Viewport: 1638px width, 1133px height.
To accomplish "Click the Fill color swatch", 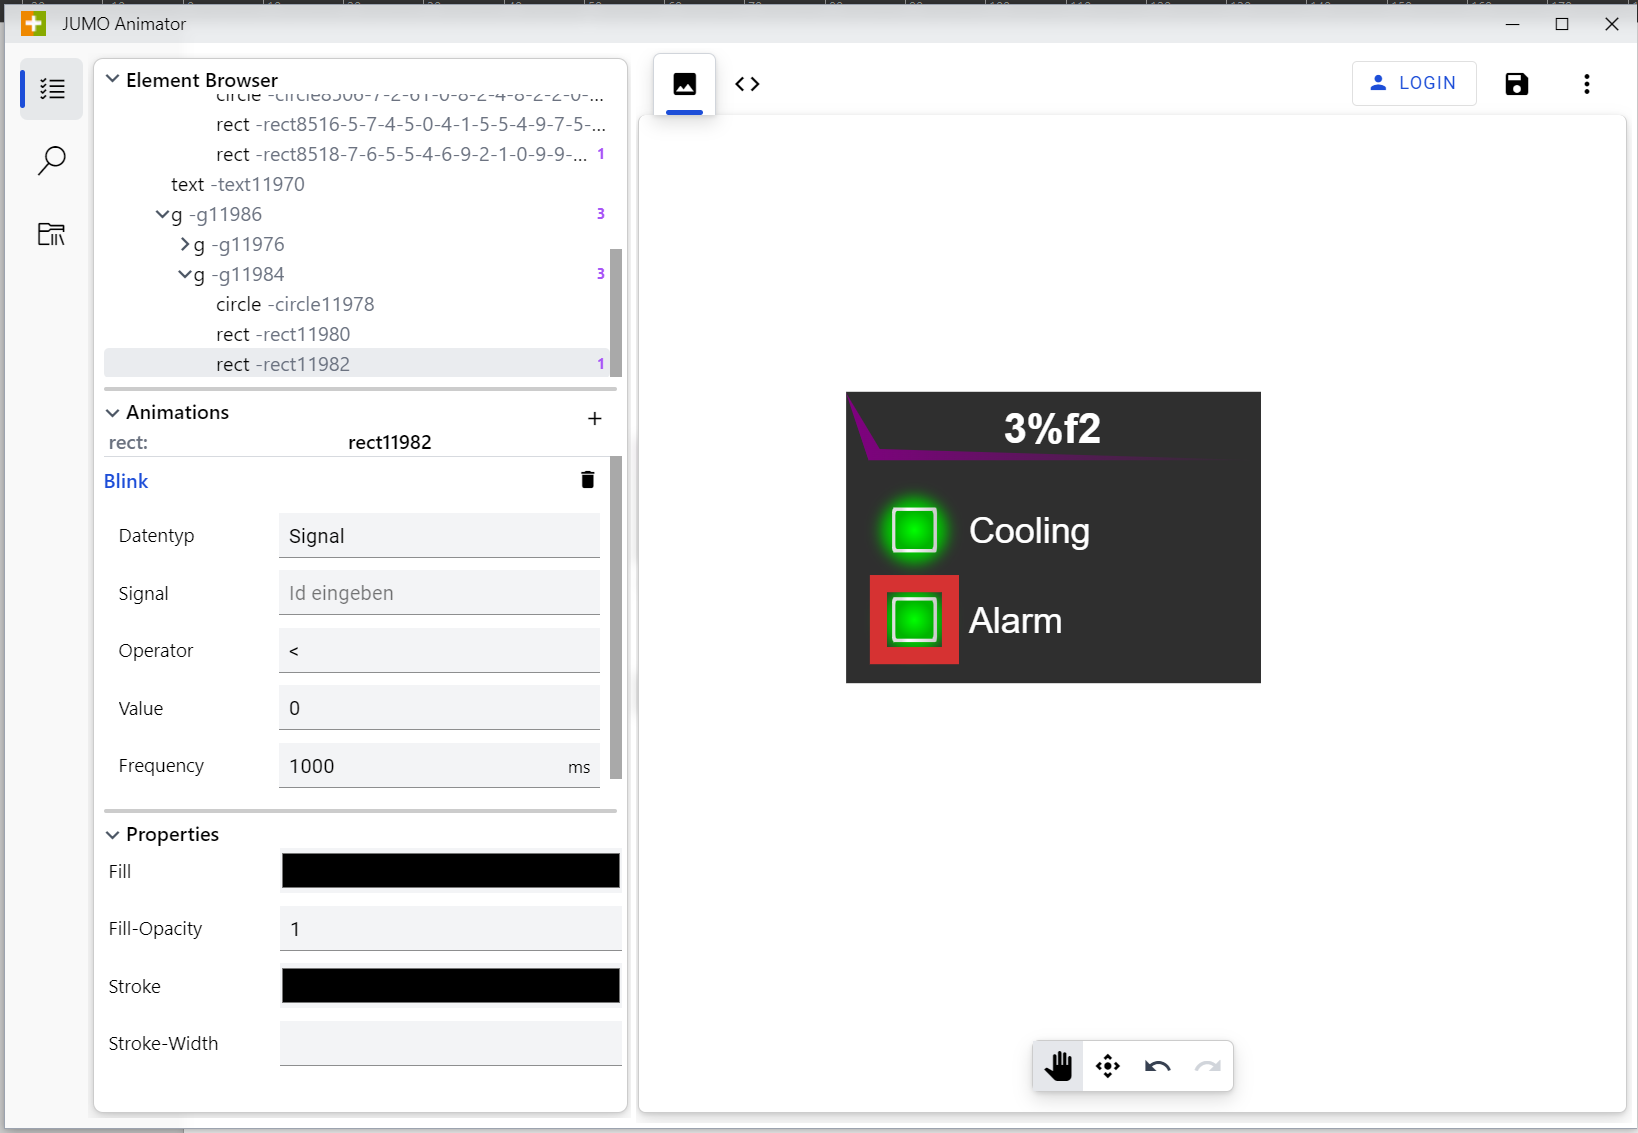I will [x=450, y=871].
